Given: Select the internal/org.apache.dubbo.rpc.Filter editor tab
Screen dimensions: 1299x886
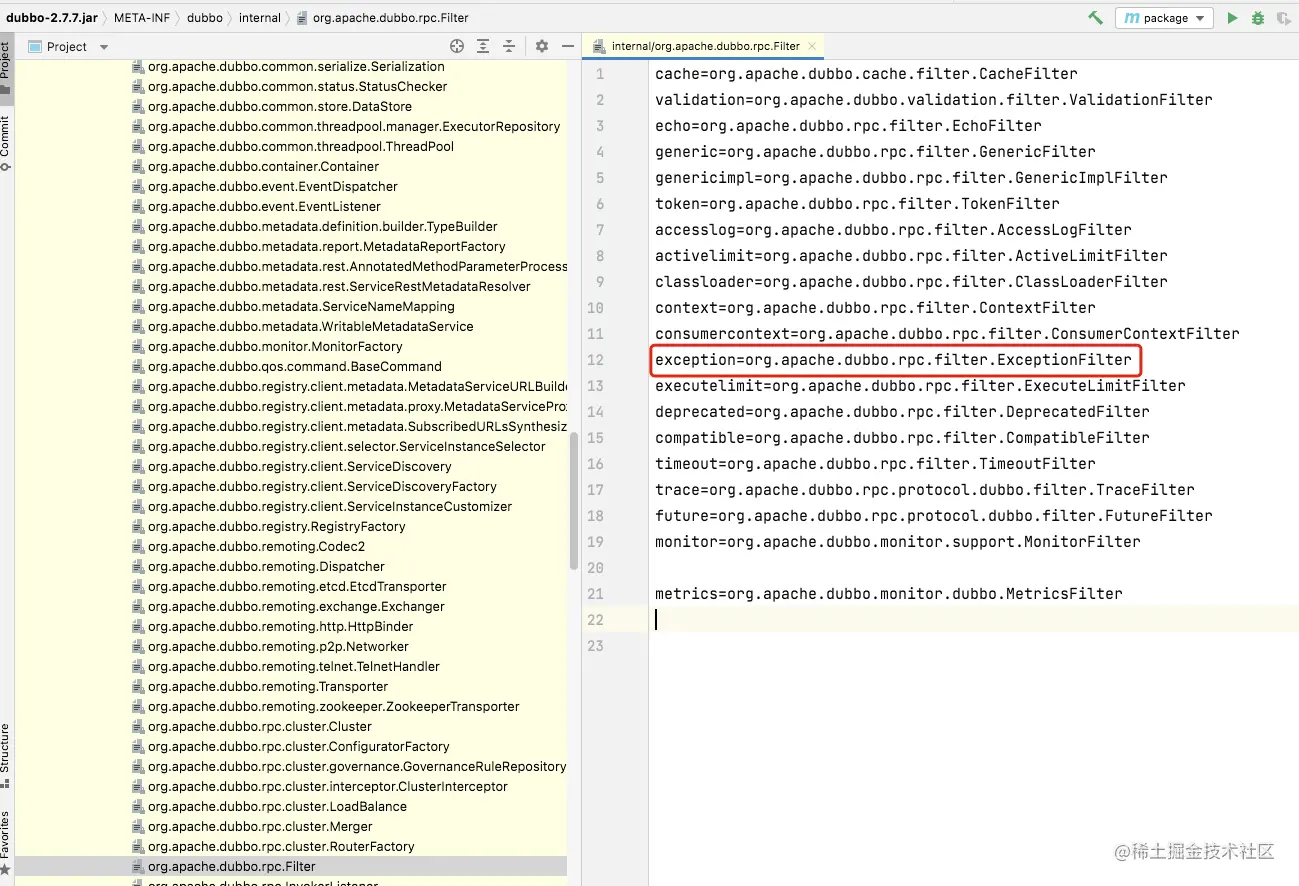Looking at the screenshot, I should pos(704,46).
